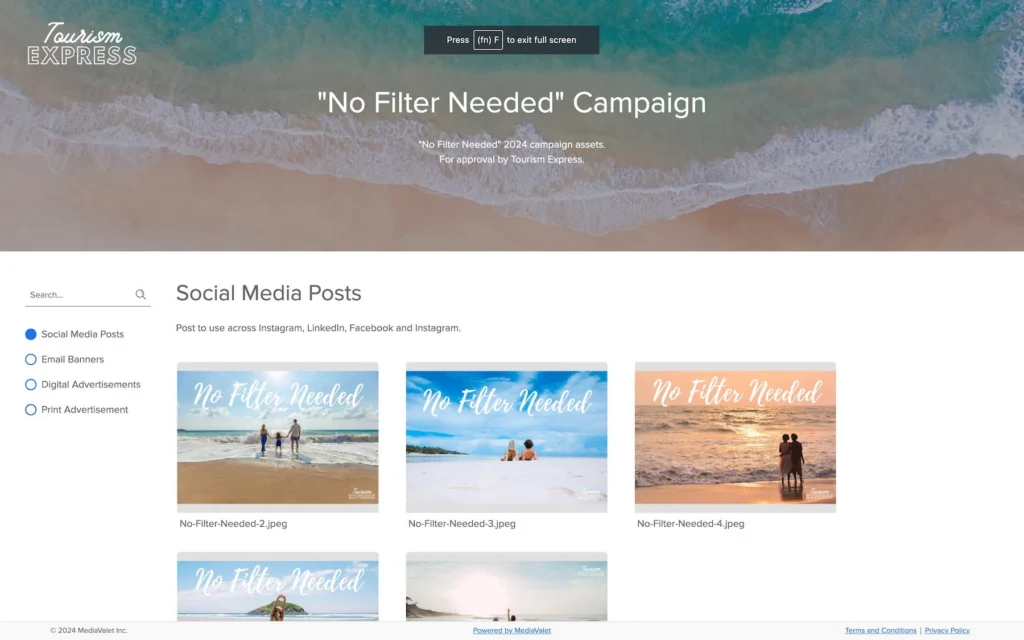The image size is (1024, 640).
Task: Open the No-Filter-Needed-2.jpeg thumbnail
Action: [x=278, y=437]
